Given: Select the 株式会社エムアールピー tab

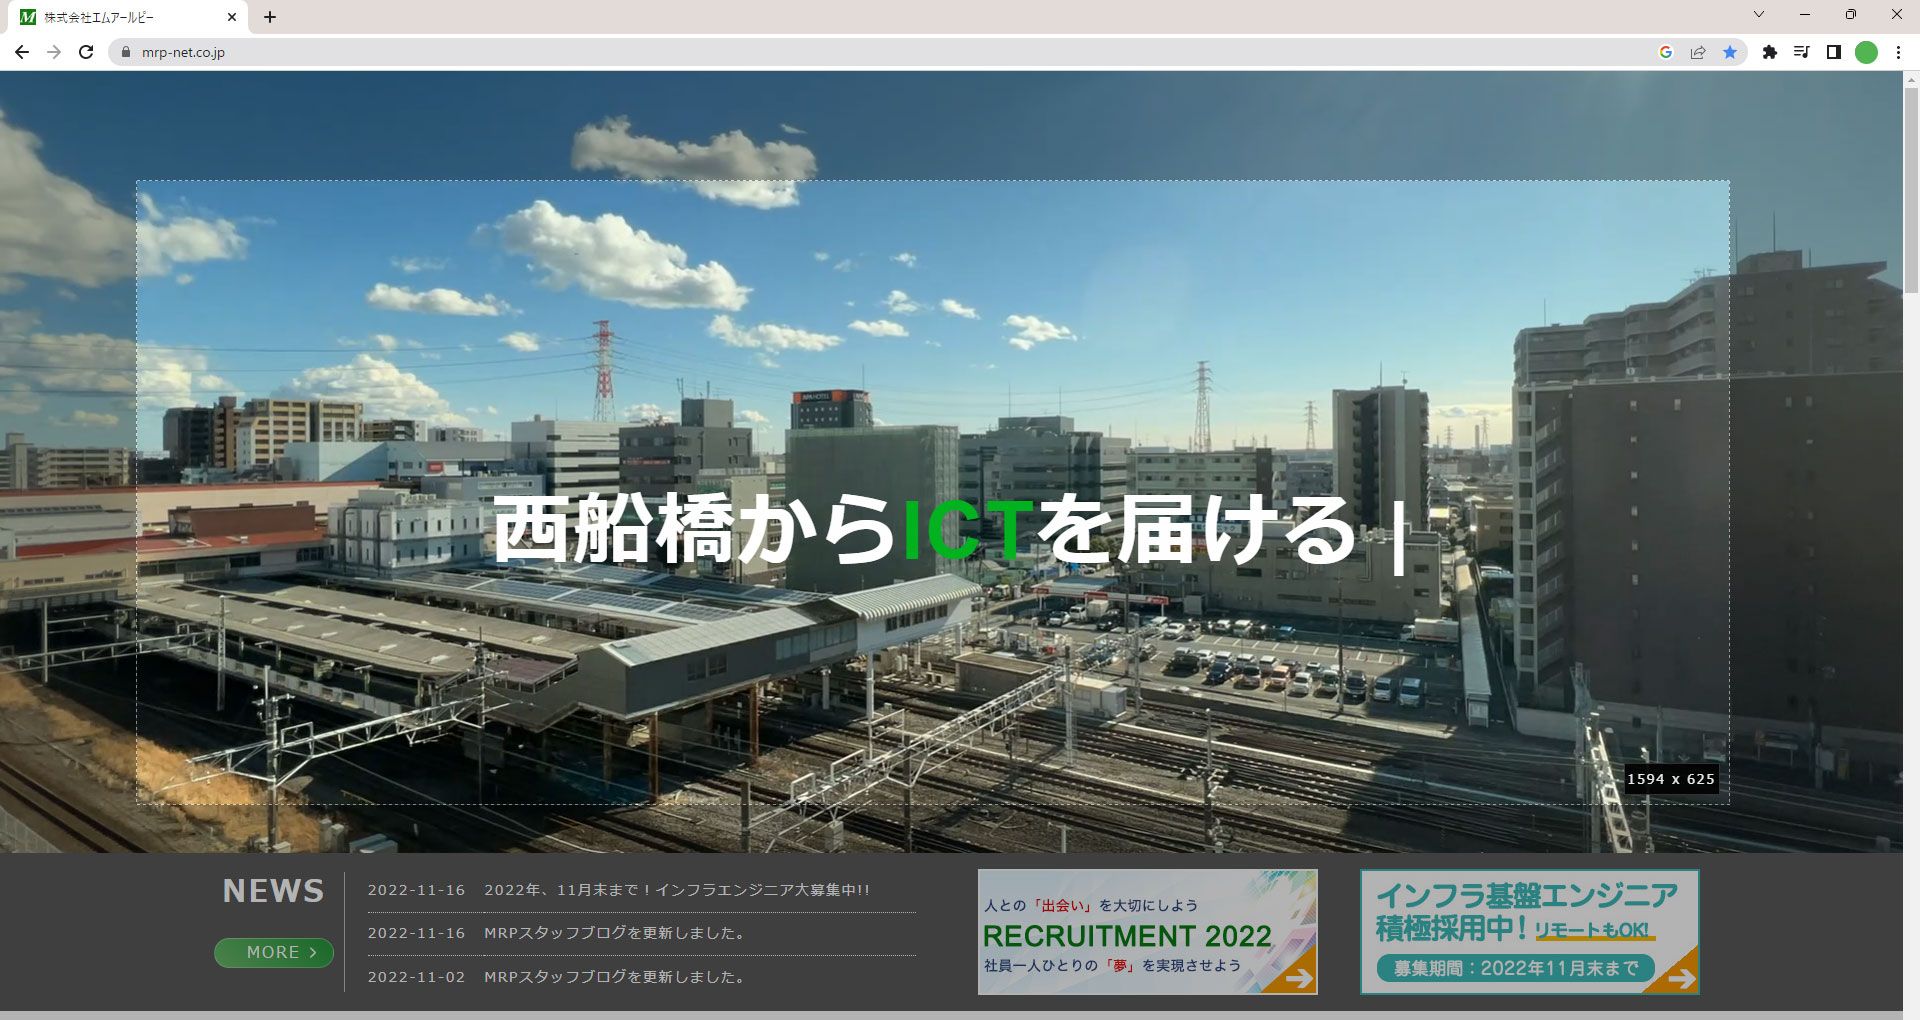Looking at the screenshot, I should 120,17.
